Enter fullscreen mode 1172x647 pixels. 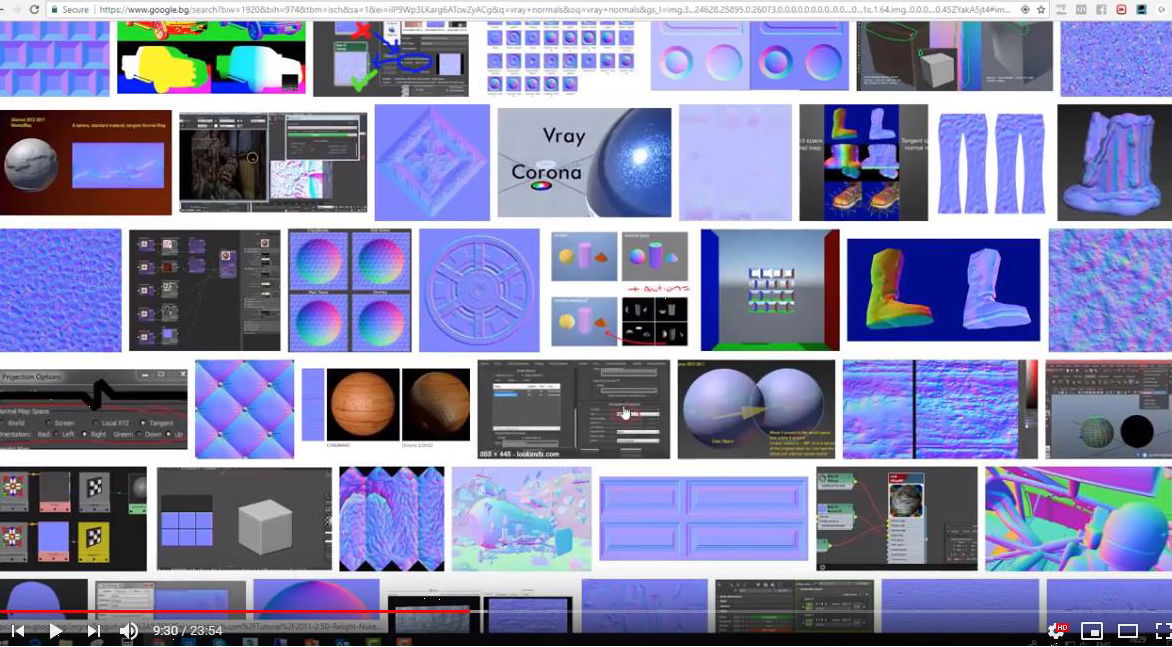pyautogui.click(x=1162, y=631)
